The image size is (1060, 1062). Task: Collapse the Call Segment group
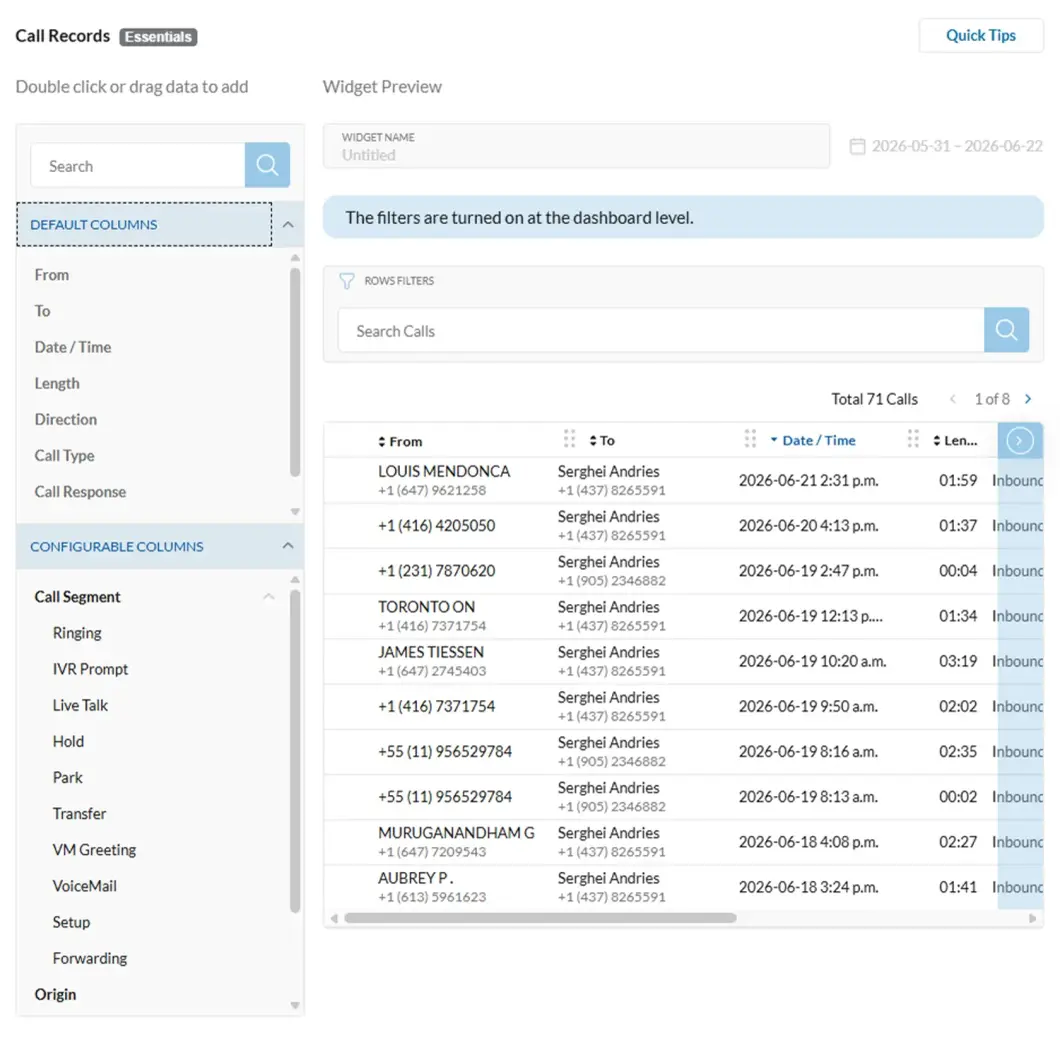pos(269,597)
